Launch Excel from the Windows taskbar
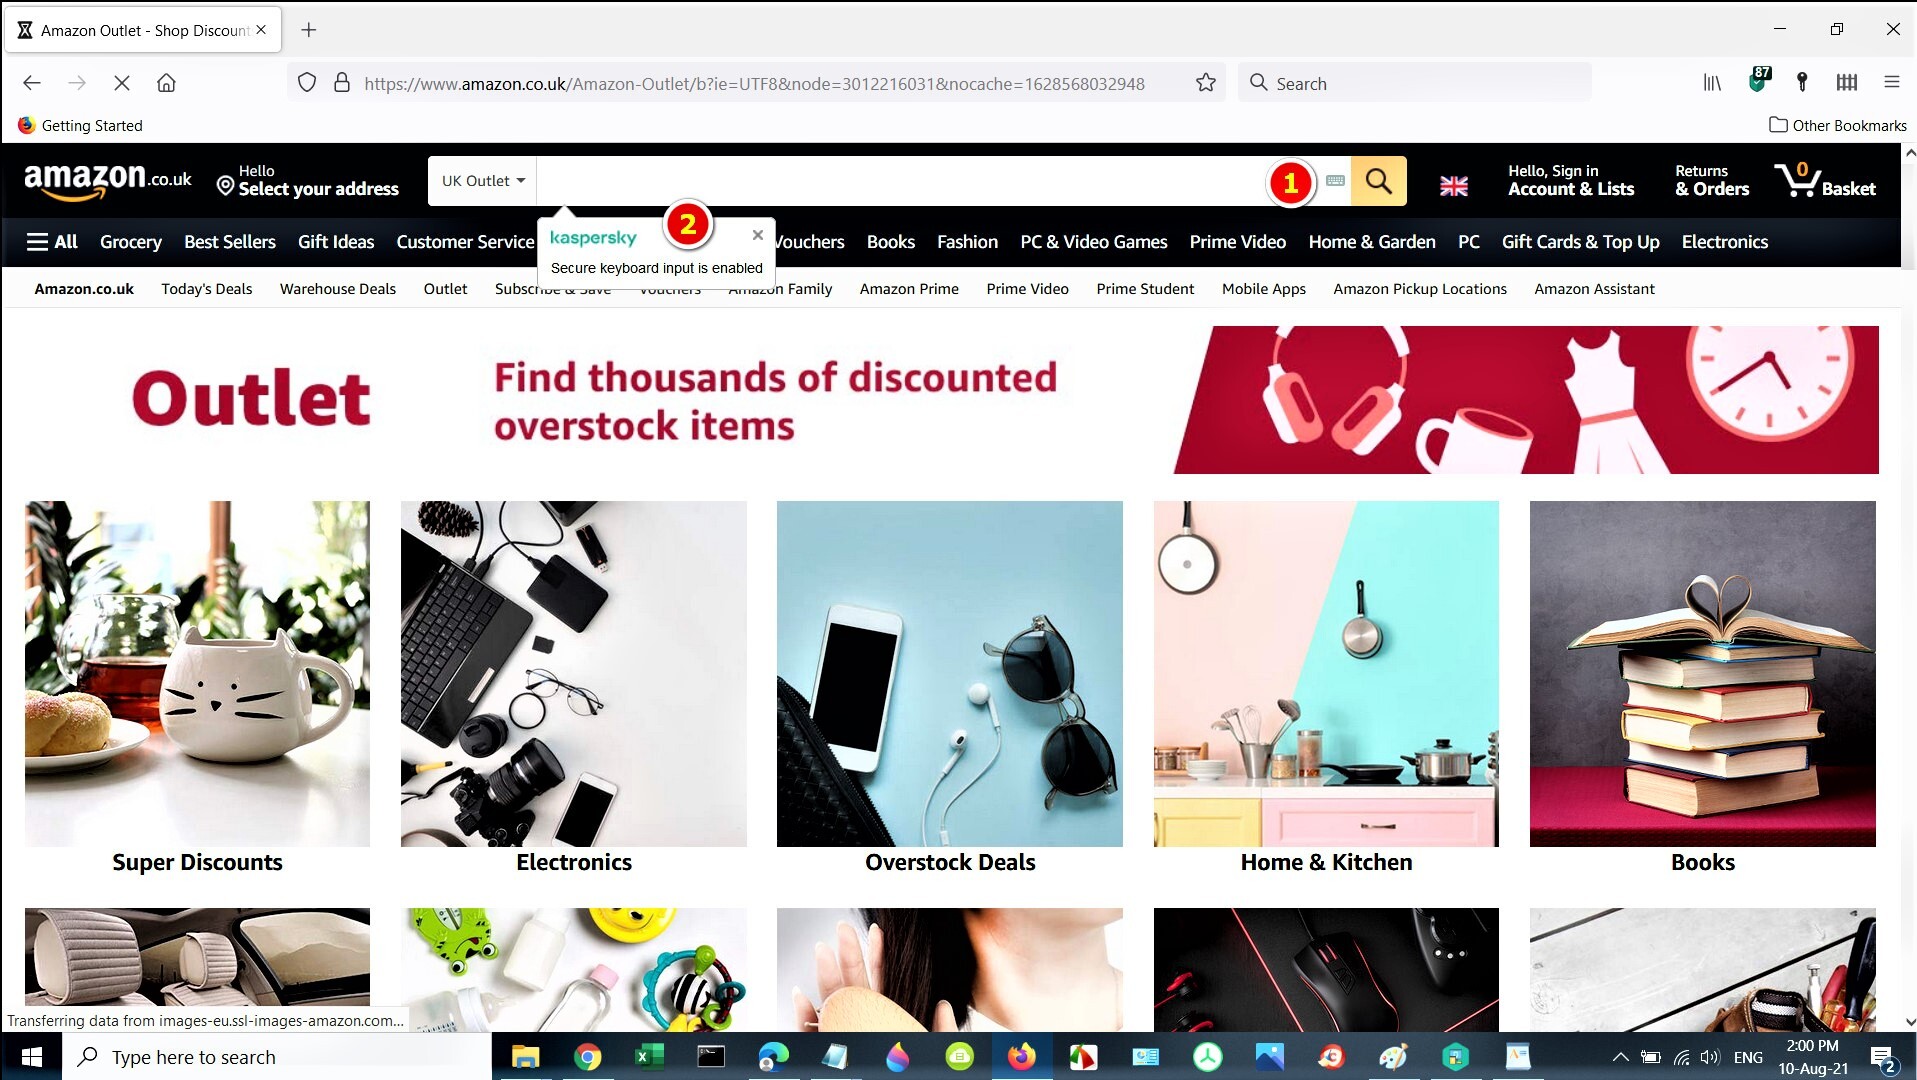Image resolution: width=1917 pixels, height=1080 pixels. [x=650, y=1057]
